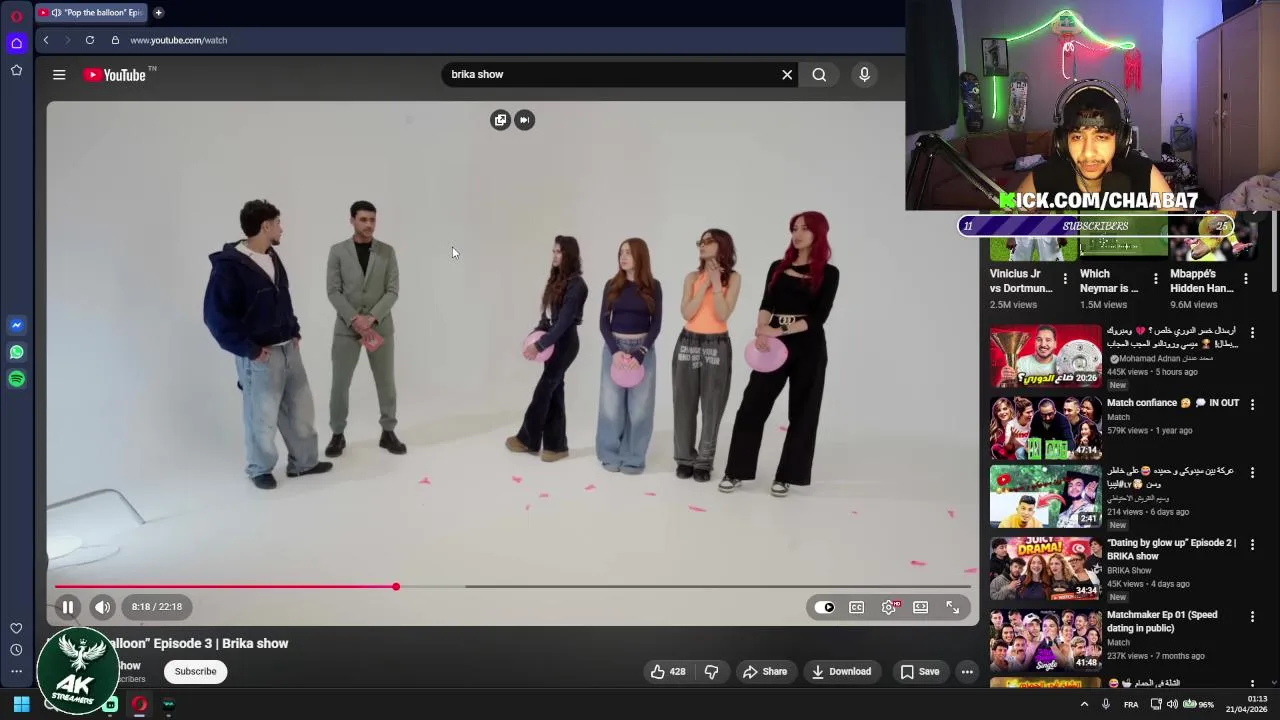The width and height of the screenshot is (1280, 720).
Task: Click Opera icon in Windows taskbar
Action: [x=139, y=704]
